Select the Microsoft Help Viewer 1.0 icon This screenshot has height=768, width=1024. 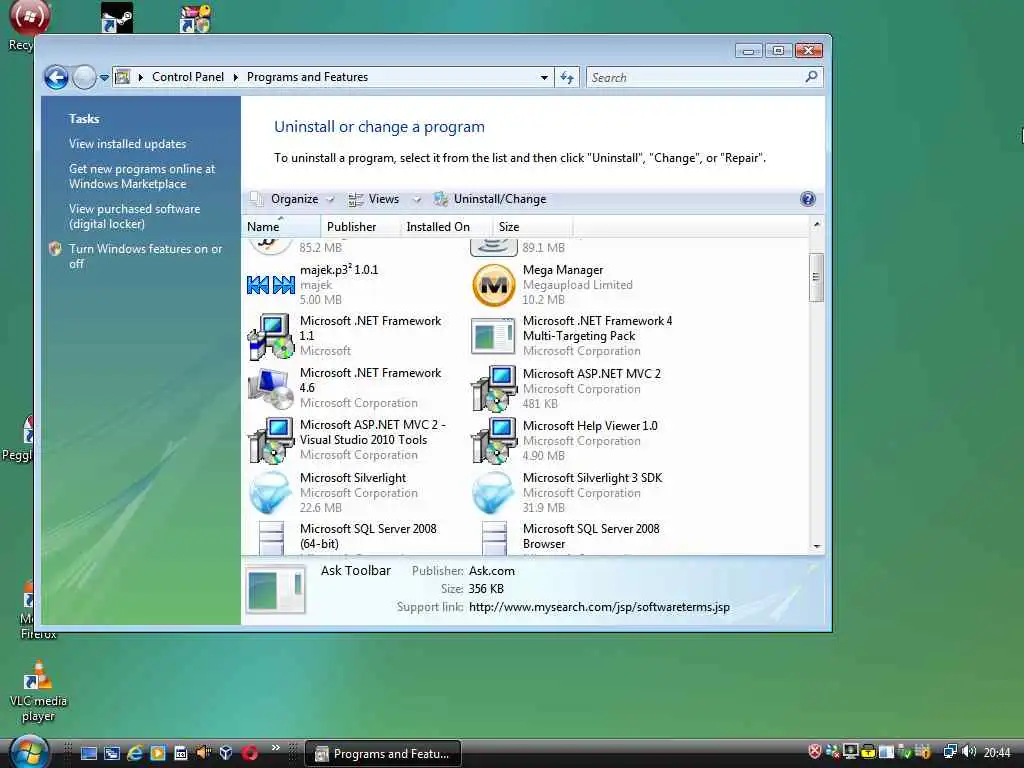click(494, 441)
